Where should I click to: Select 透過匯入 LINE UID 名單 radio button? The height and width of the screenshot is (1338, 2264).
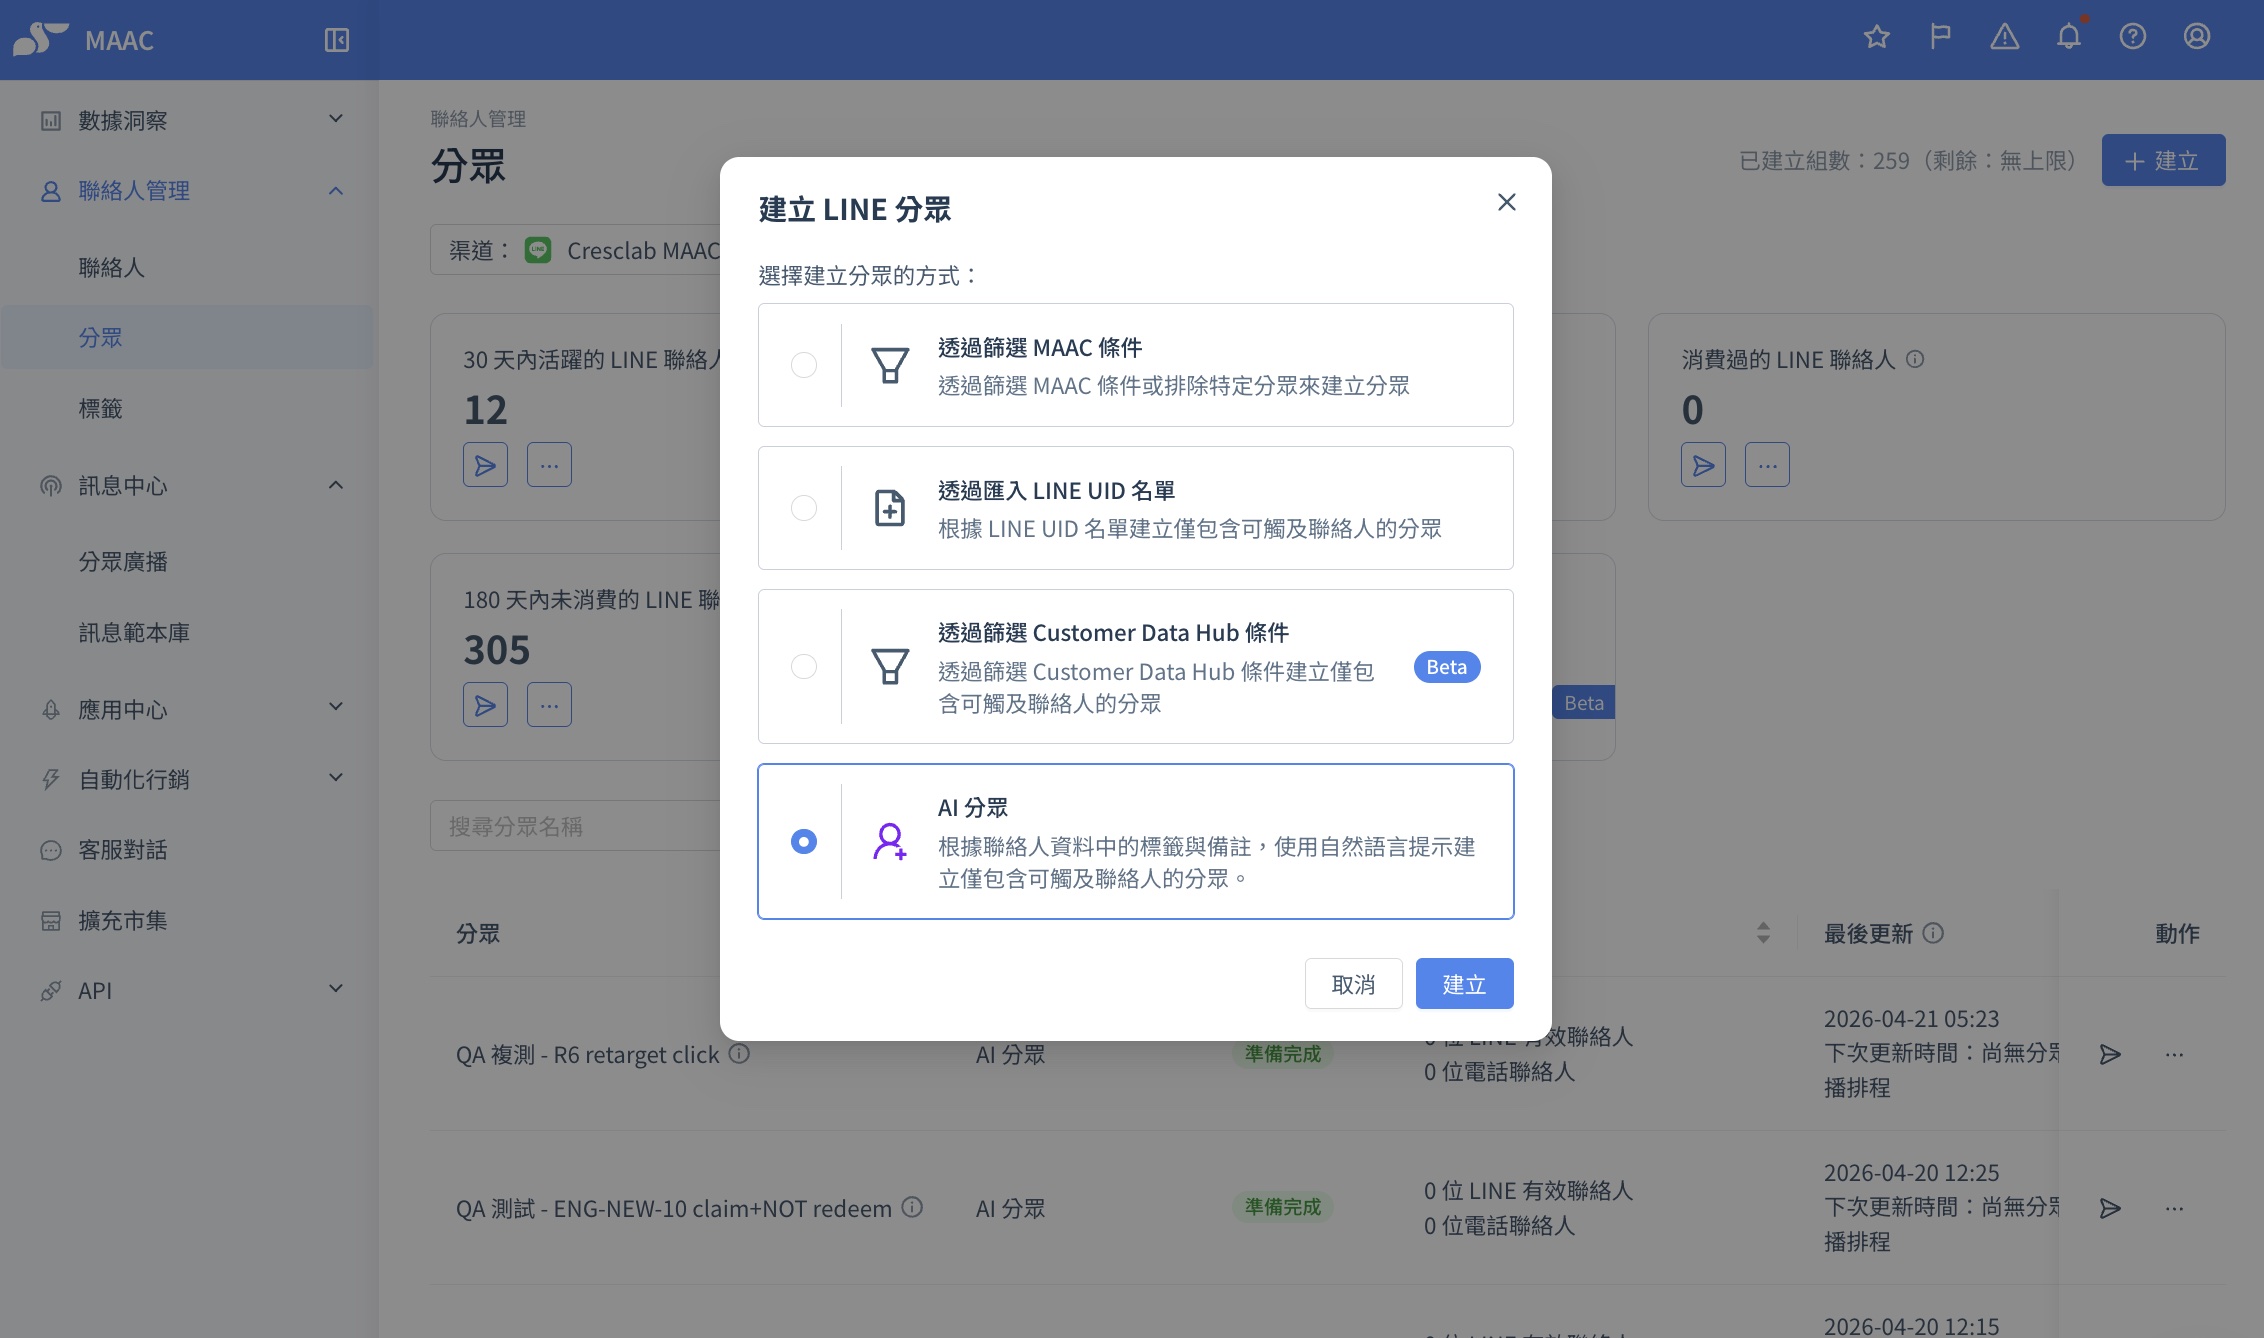804,508
